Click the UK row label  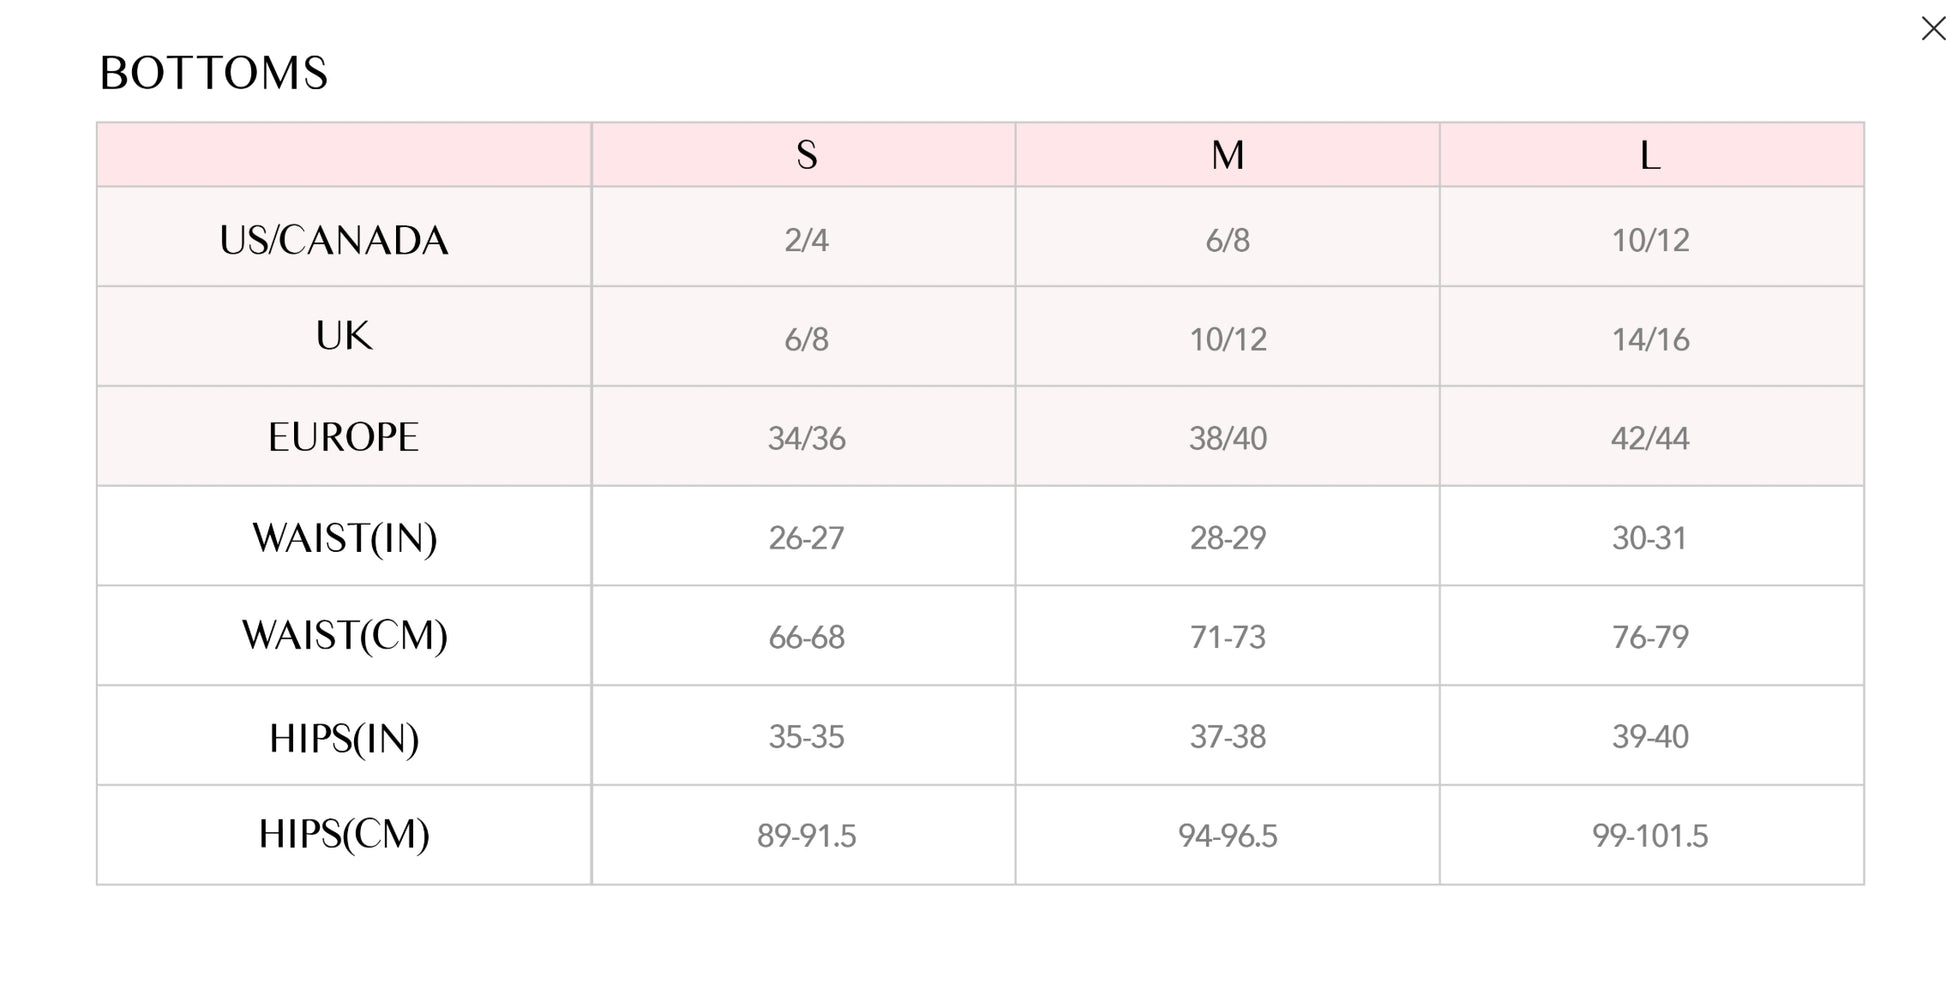coord(344,336)
